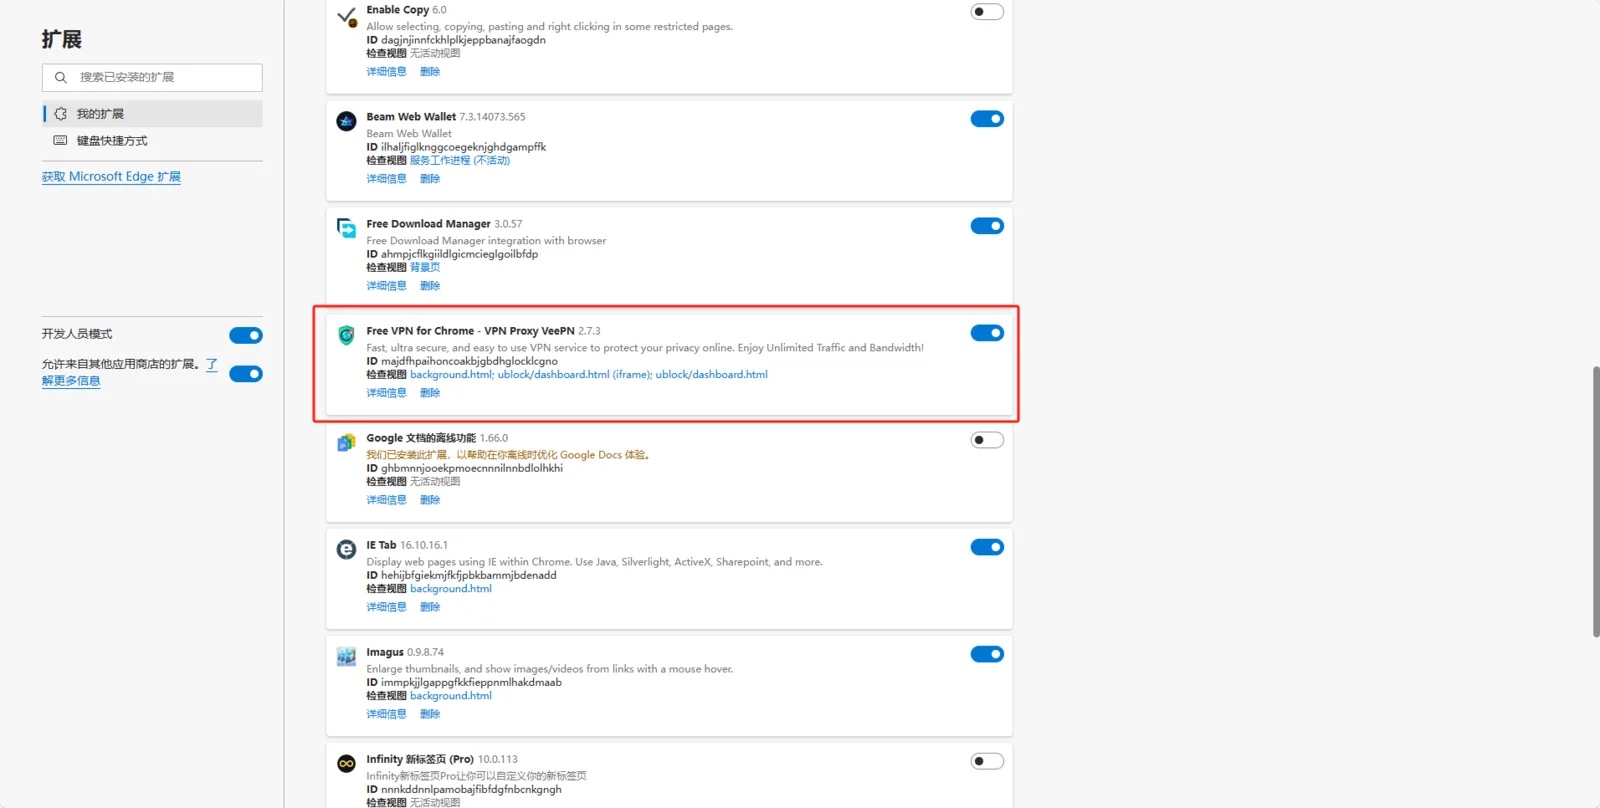Open 详细信息 for IE Tab
Image resolution: width=1600 pixels, height=808 pixels.
386,607
